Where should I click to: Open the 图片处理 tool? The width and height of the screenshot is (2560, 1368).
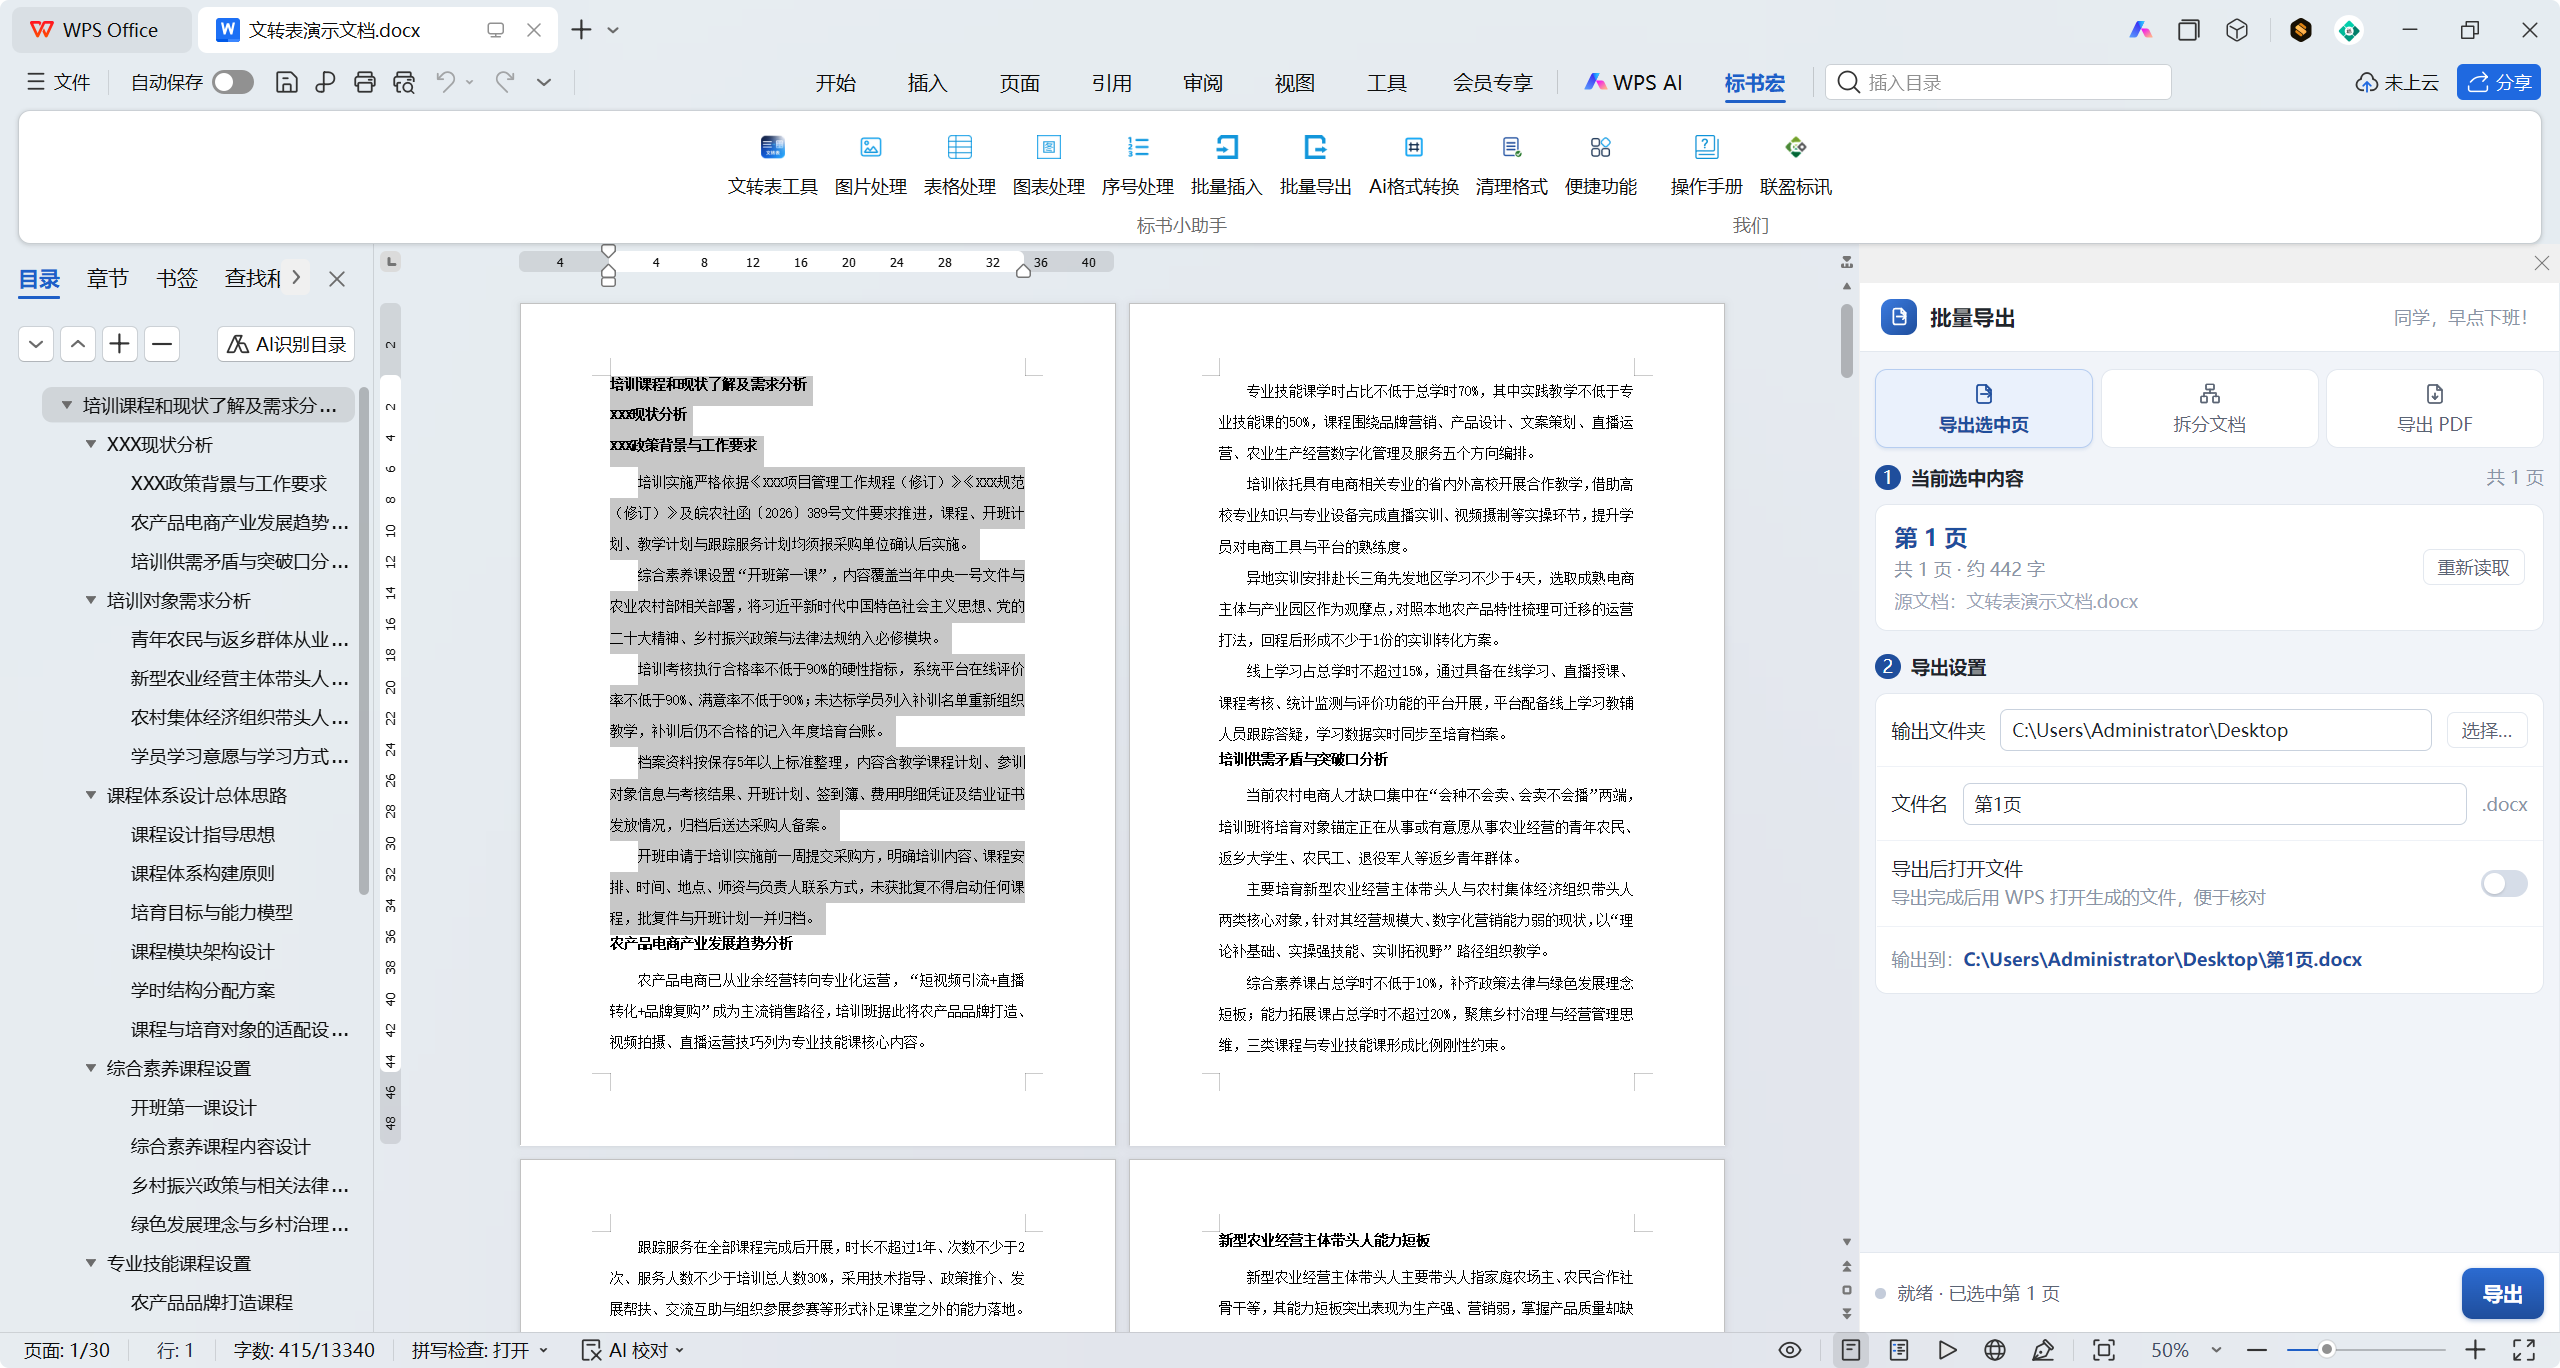pos(870,165)
